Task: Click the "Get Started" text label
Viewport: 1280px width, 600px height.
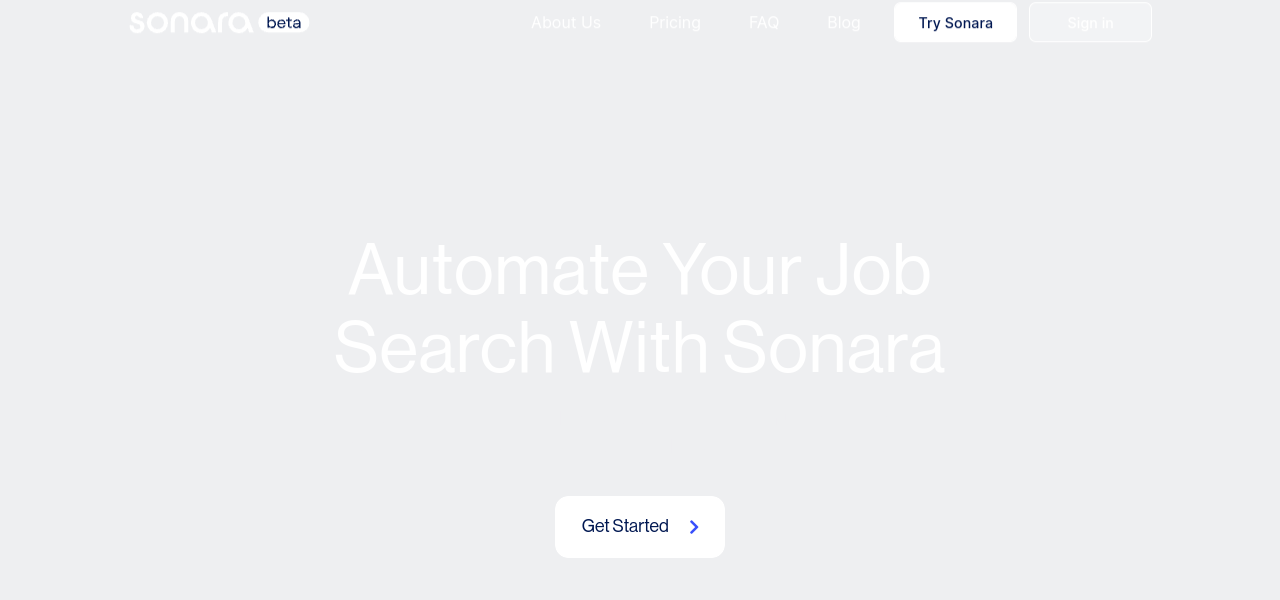Action: pos(625,526)
